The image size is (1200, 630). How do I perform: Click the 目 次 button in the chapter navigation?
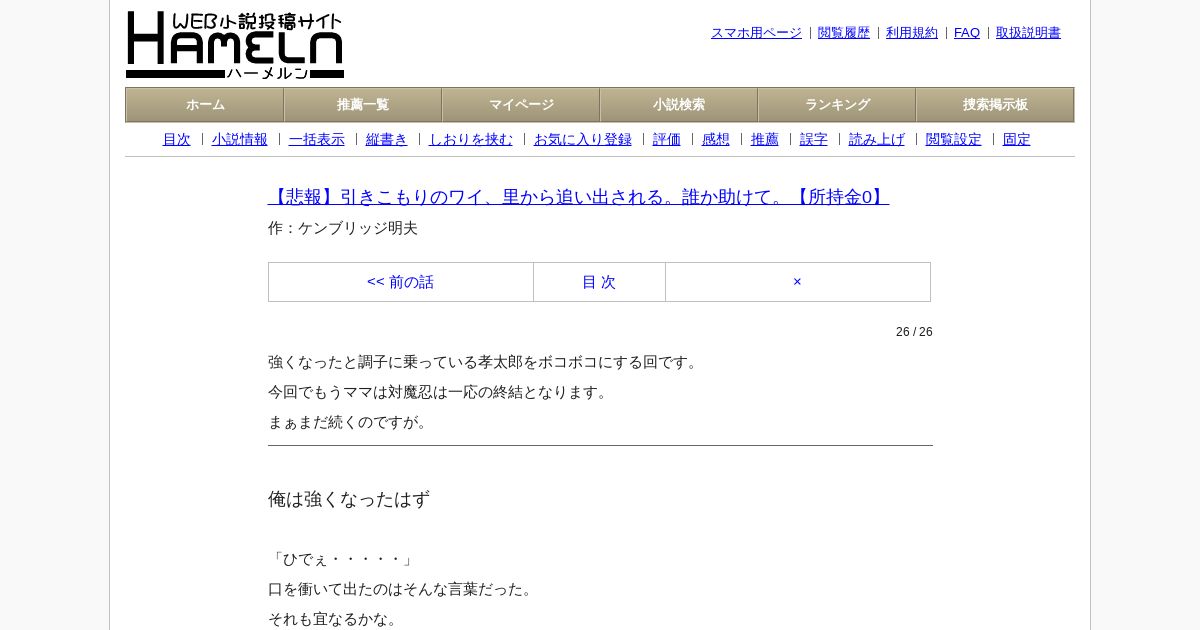599,282
